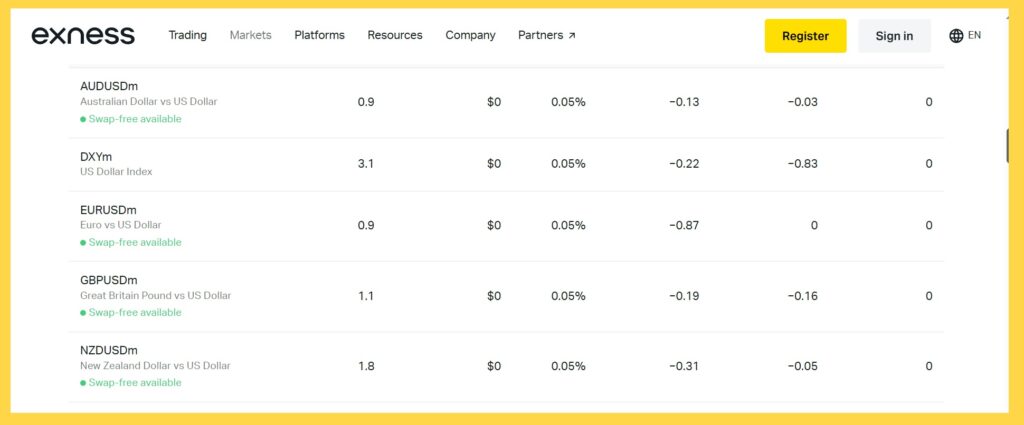Click green swap-free dot under GBPUSDm
The width and height of the screenshot is (1024, 425).
point(83,313)
